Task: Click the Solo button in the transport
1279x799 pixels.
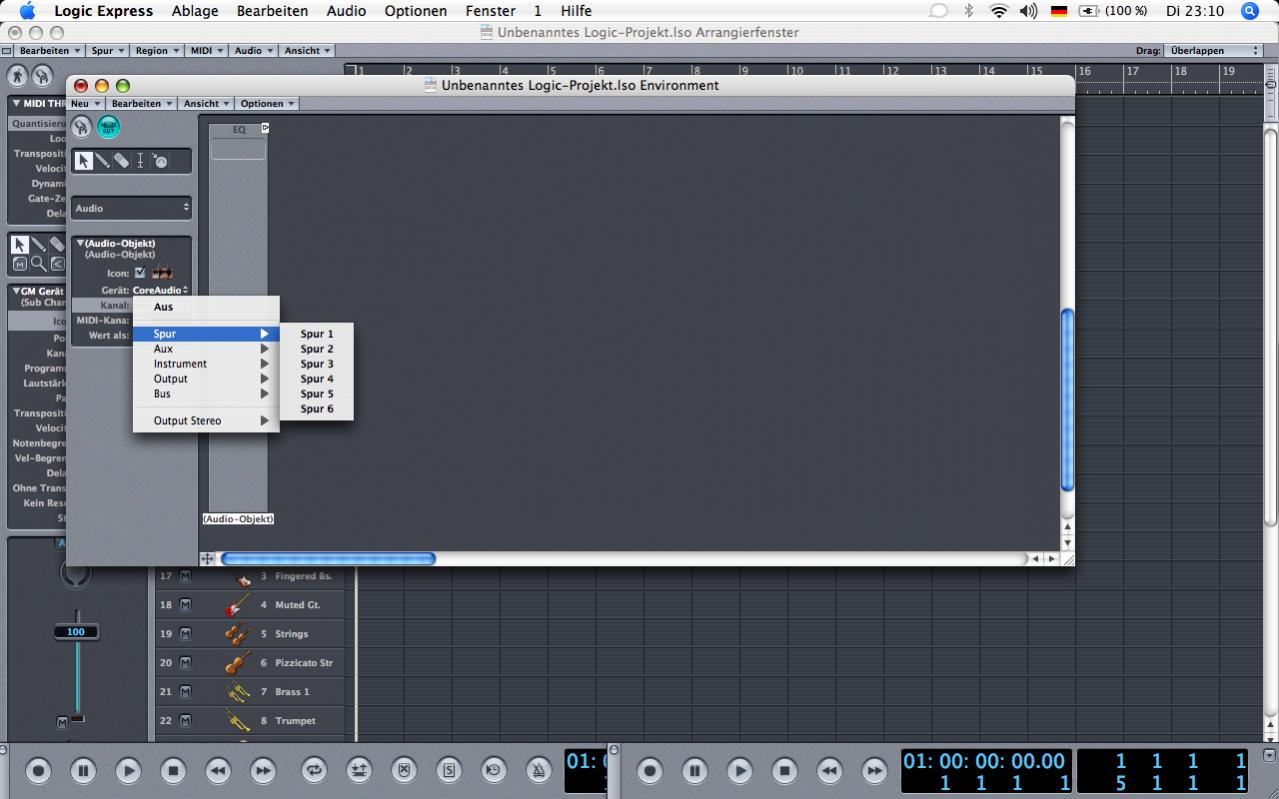Action: point(449,770)
